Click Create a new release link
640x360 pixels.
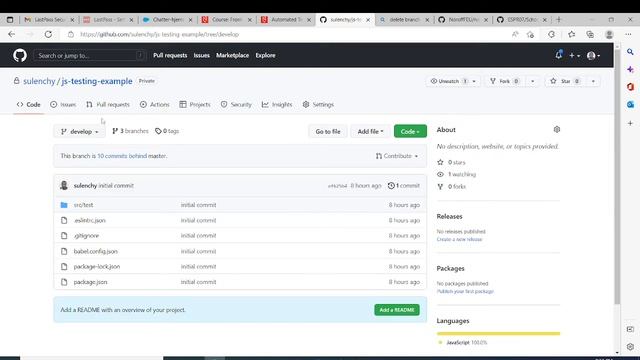459,239
